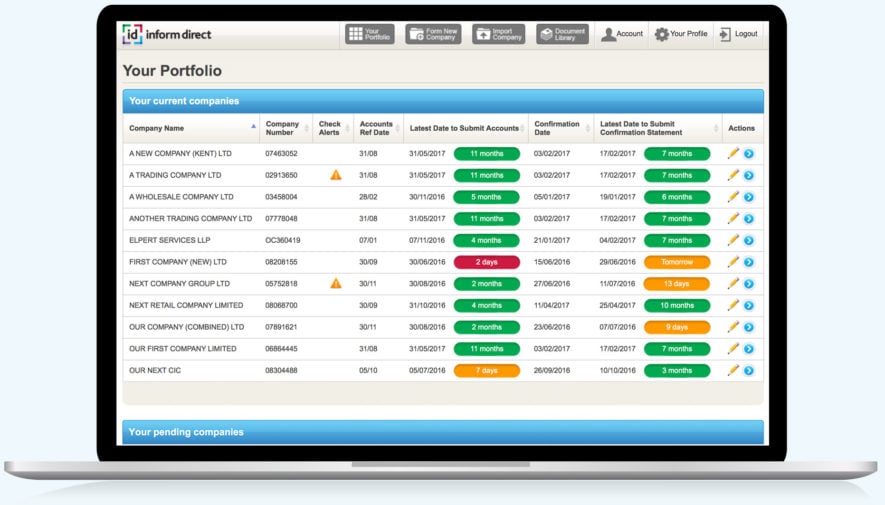Open the Document Library navigation button
The width and height of the screenshot is (885, 505).
pos(562,34)
